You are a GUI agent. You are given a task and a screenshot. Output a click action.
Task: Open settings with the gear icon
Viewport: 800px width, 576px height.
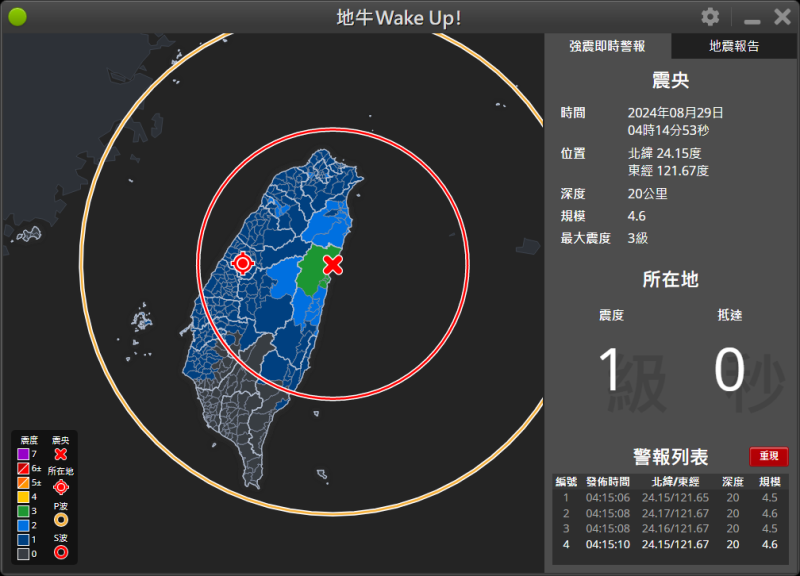point(710,17)
